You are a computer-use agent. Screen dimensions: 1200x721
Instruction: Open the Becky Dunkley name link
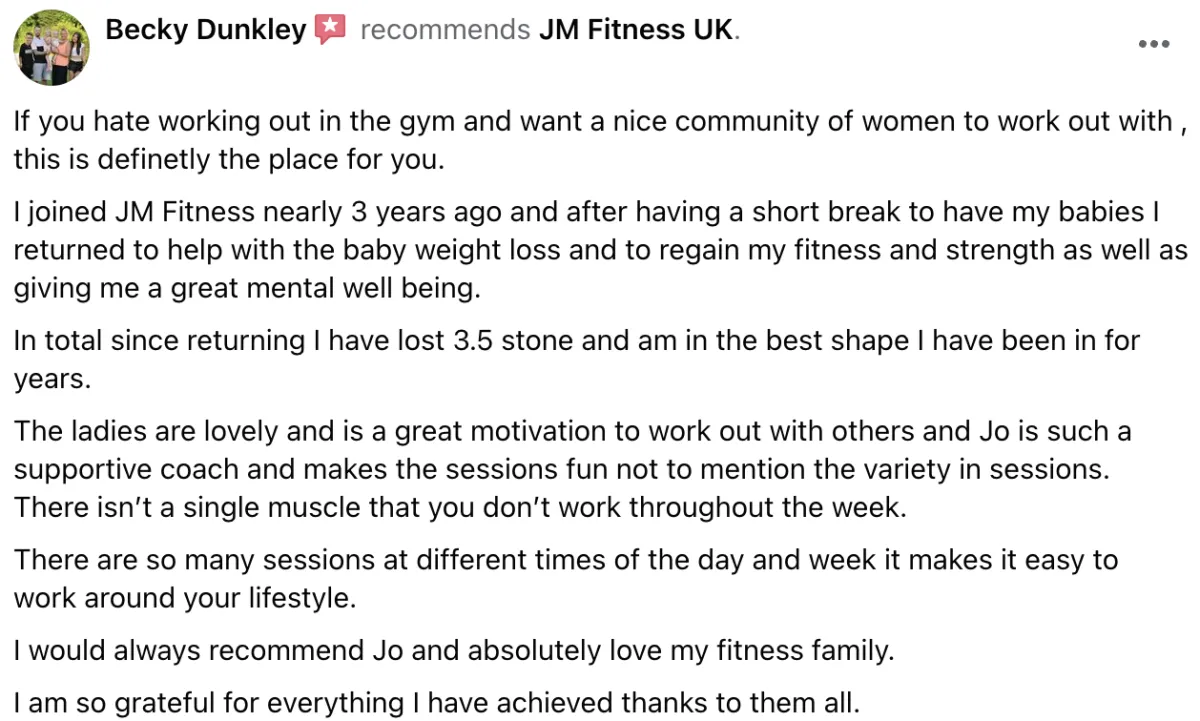[205, 30]
